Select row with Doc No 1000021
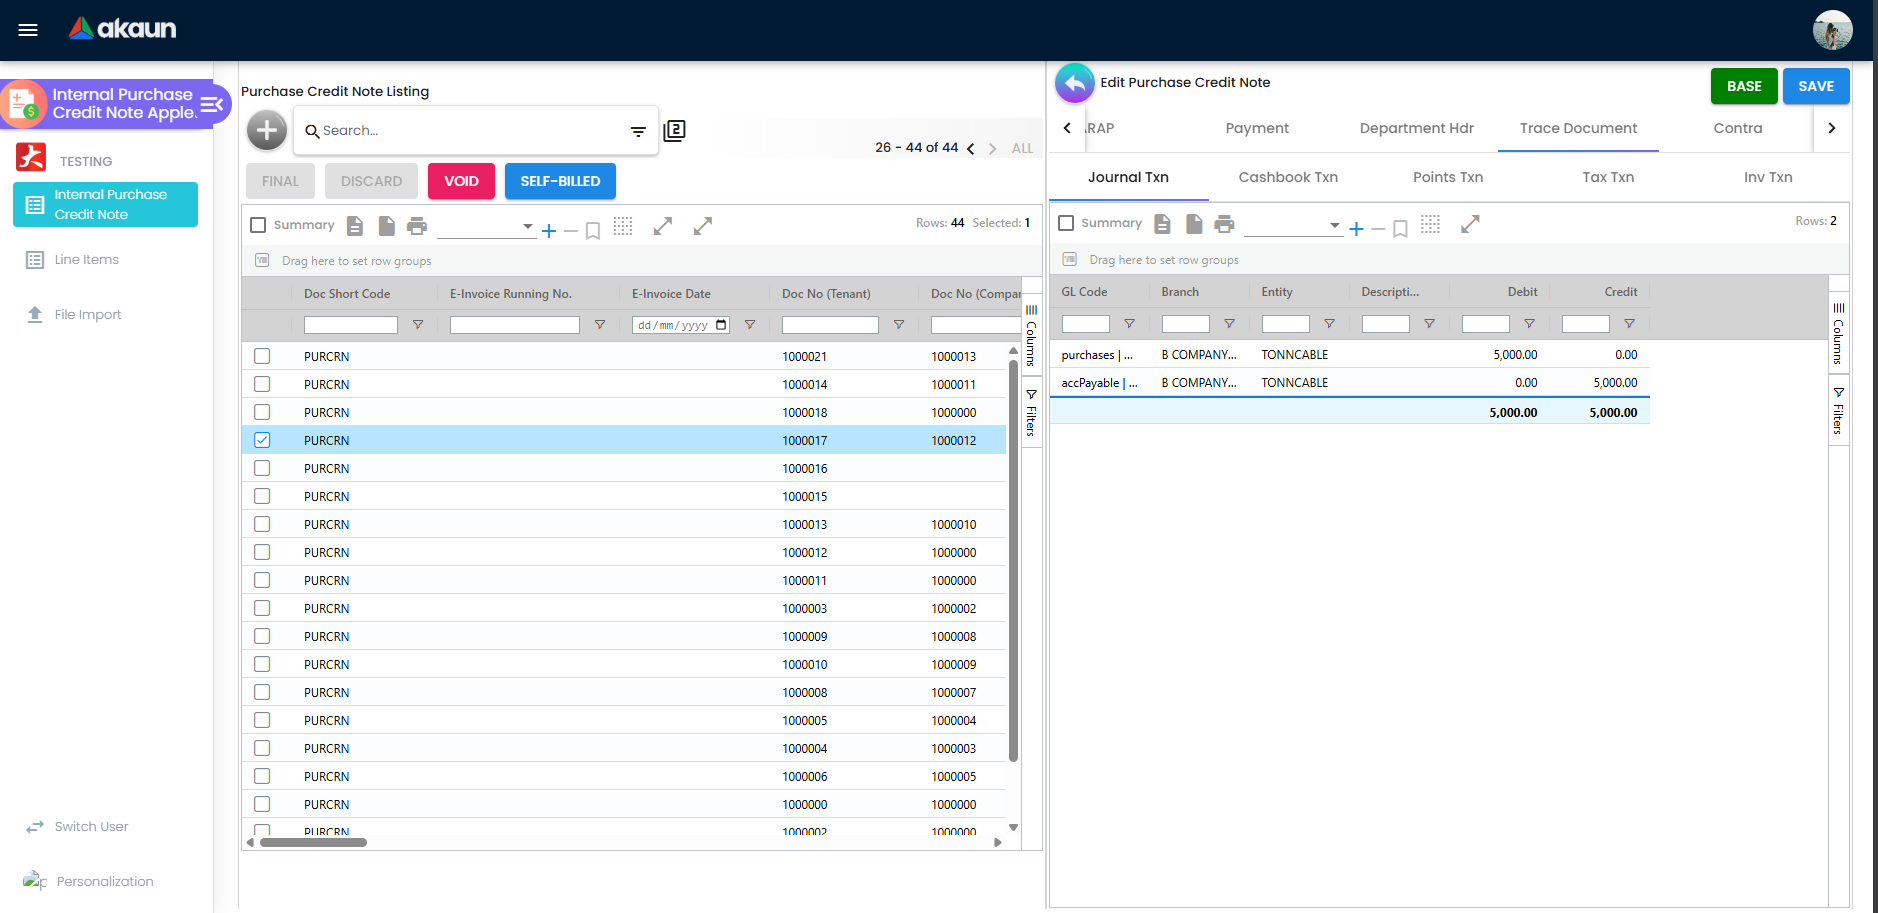The image size is (1878, 913). (262, 356)
